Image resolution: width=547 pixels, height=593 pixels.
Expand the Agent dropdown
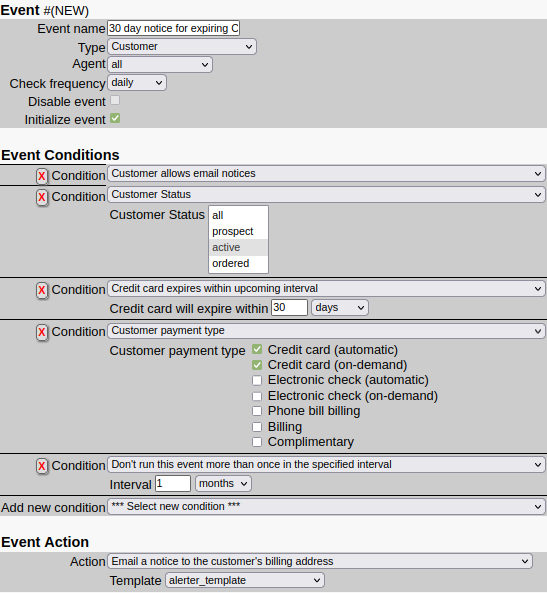[x=160, y=64]
